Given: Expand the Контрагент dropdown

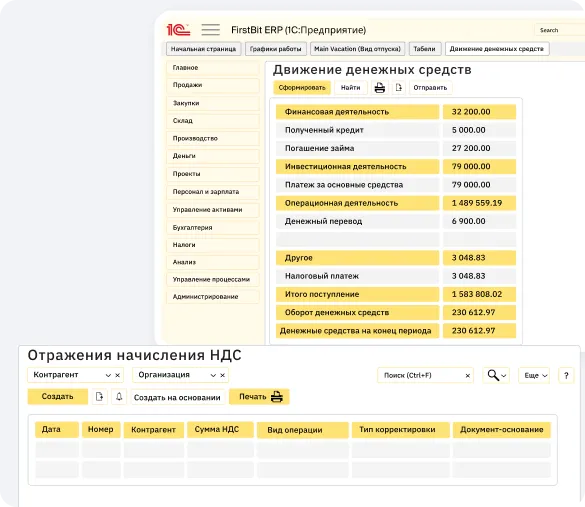Looking at the screenshot, I should (x=108, y=375).
